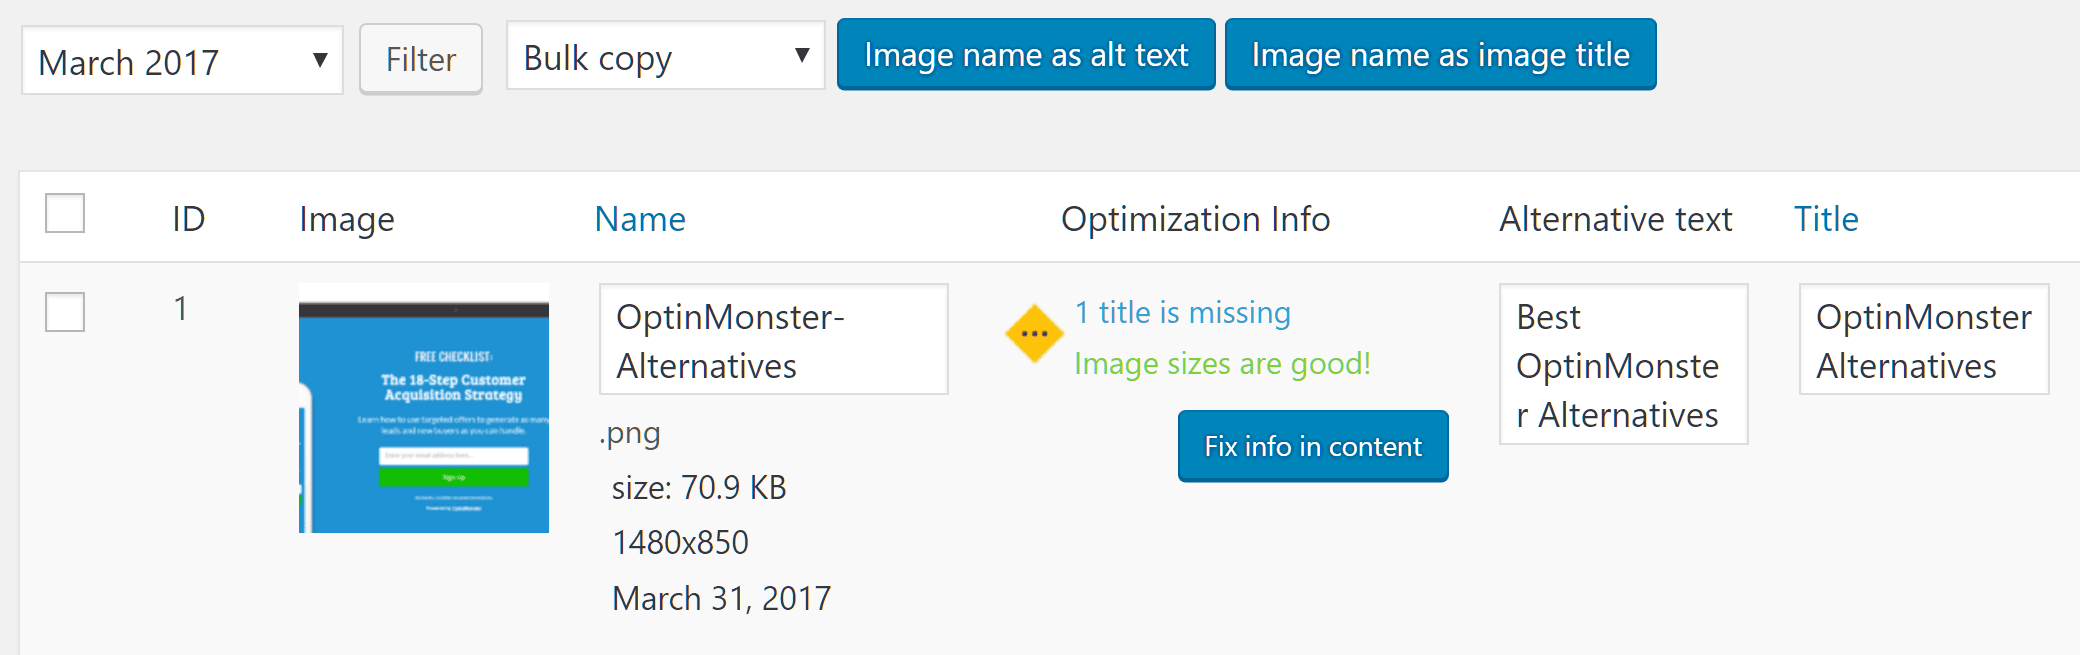Viewport: 2080px width, 655px height.
Task: Click Image name as alt text
Action: click(x=1025, y=56)
